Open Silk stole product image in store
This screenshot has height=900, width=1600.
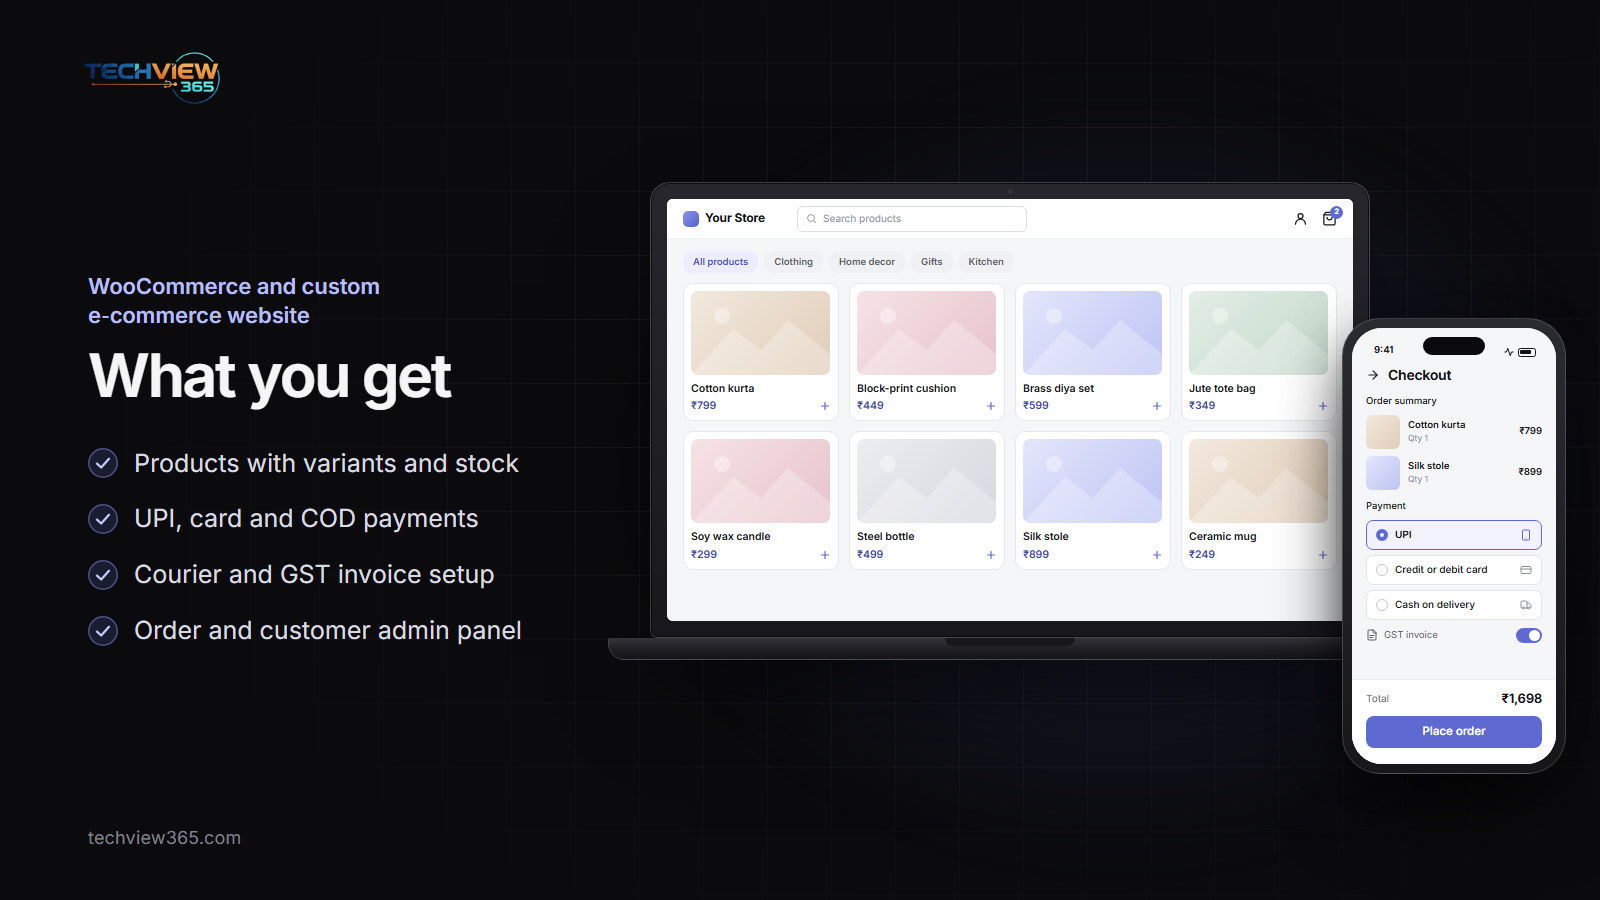[x=1092, y=481]
